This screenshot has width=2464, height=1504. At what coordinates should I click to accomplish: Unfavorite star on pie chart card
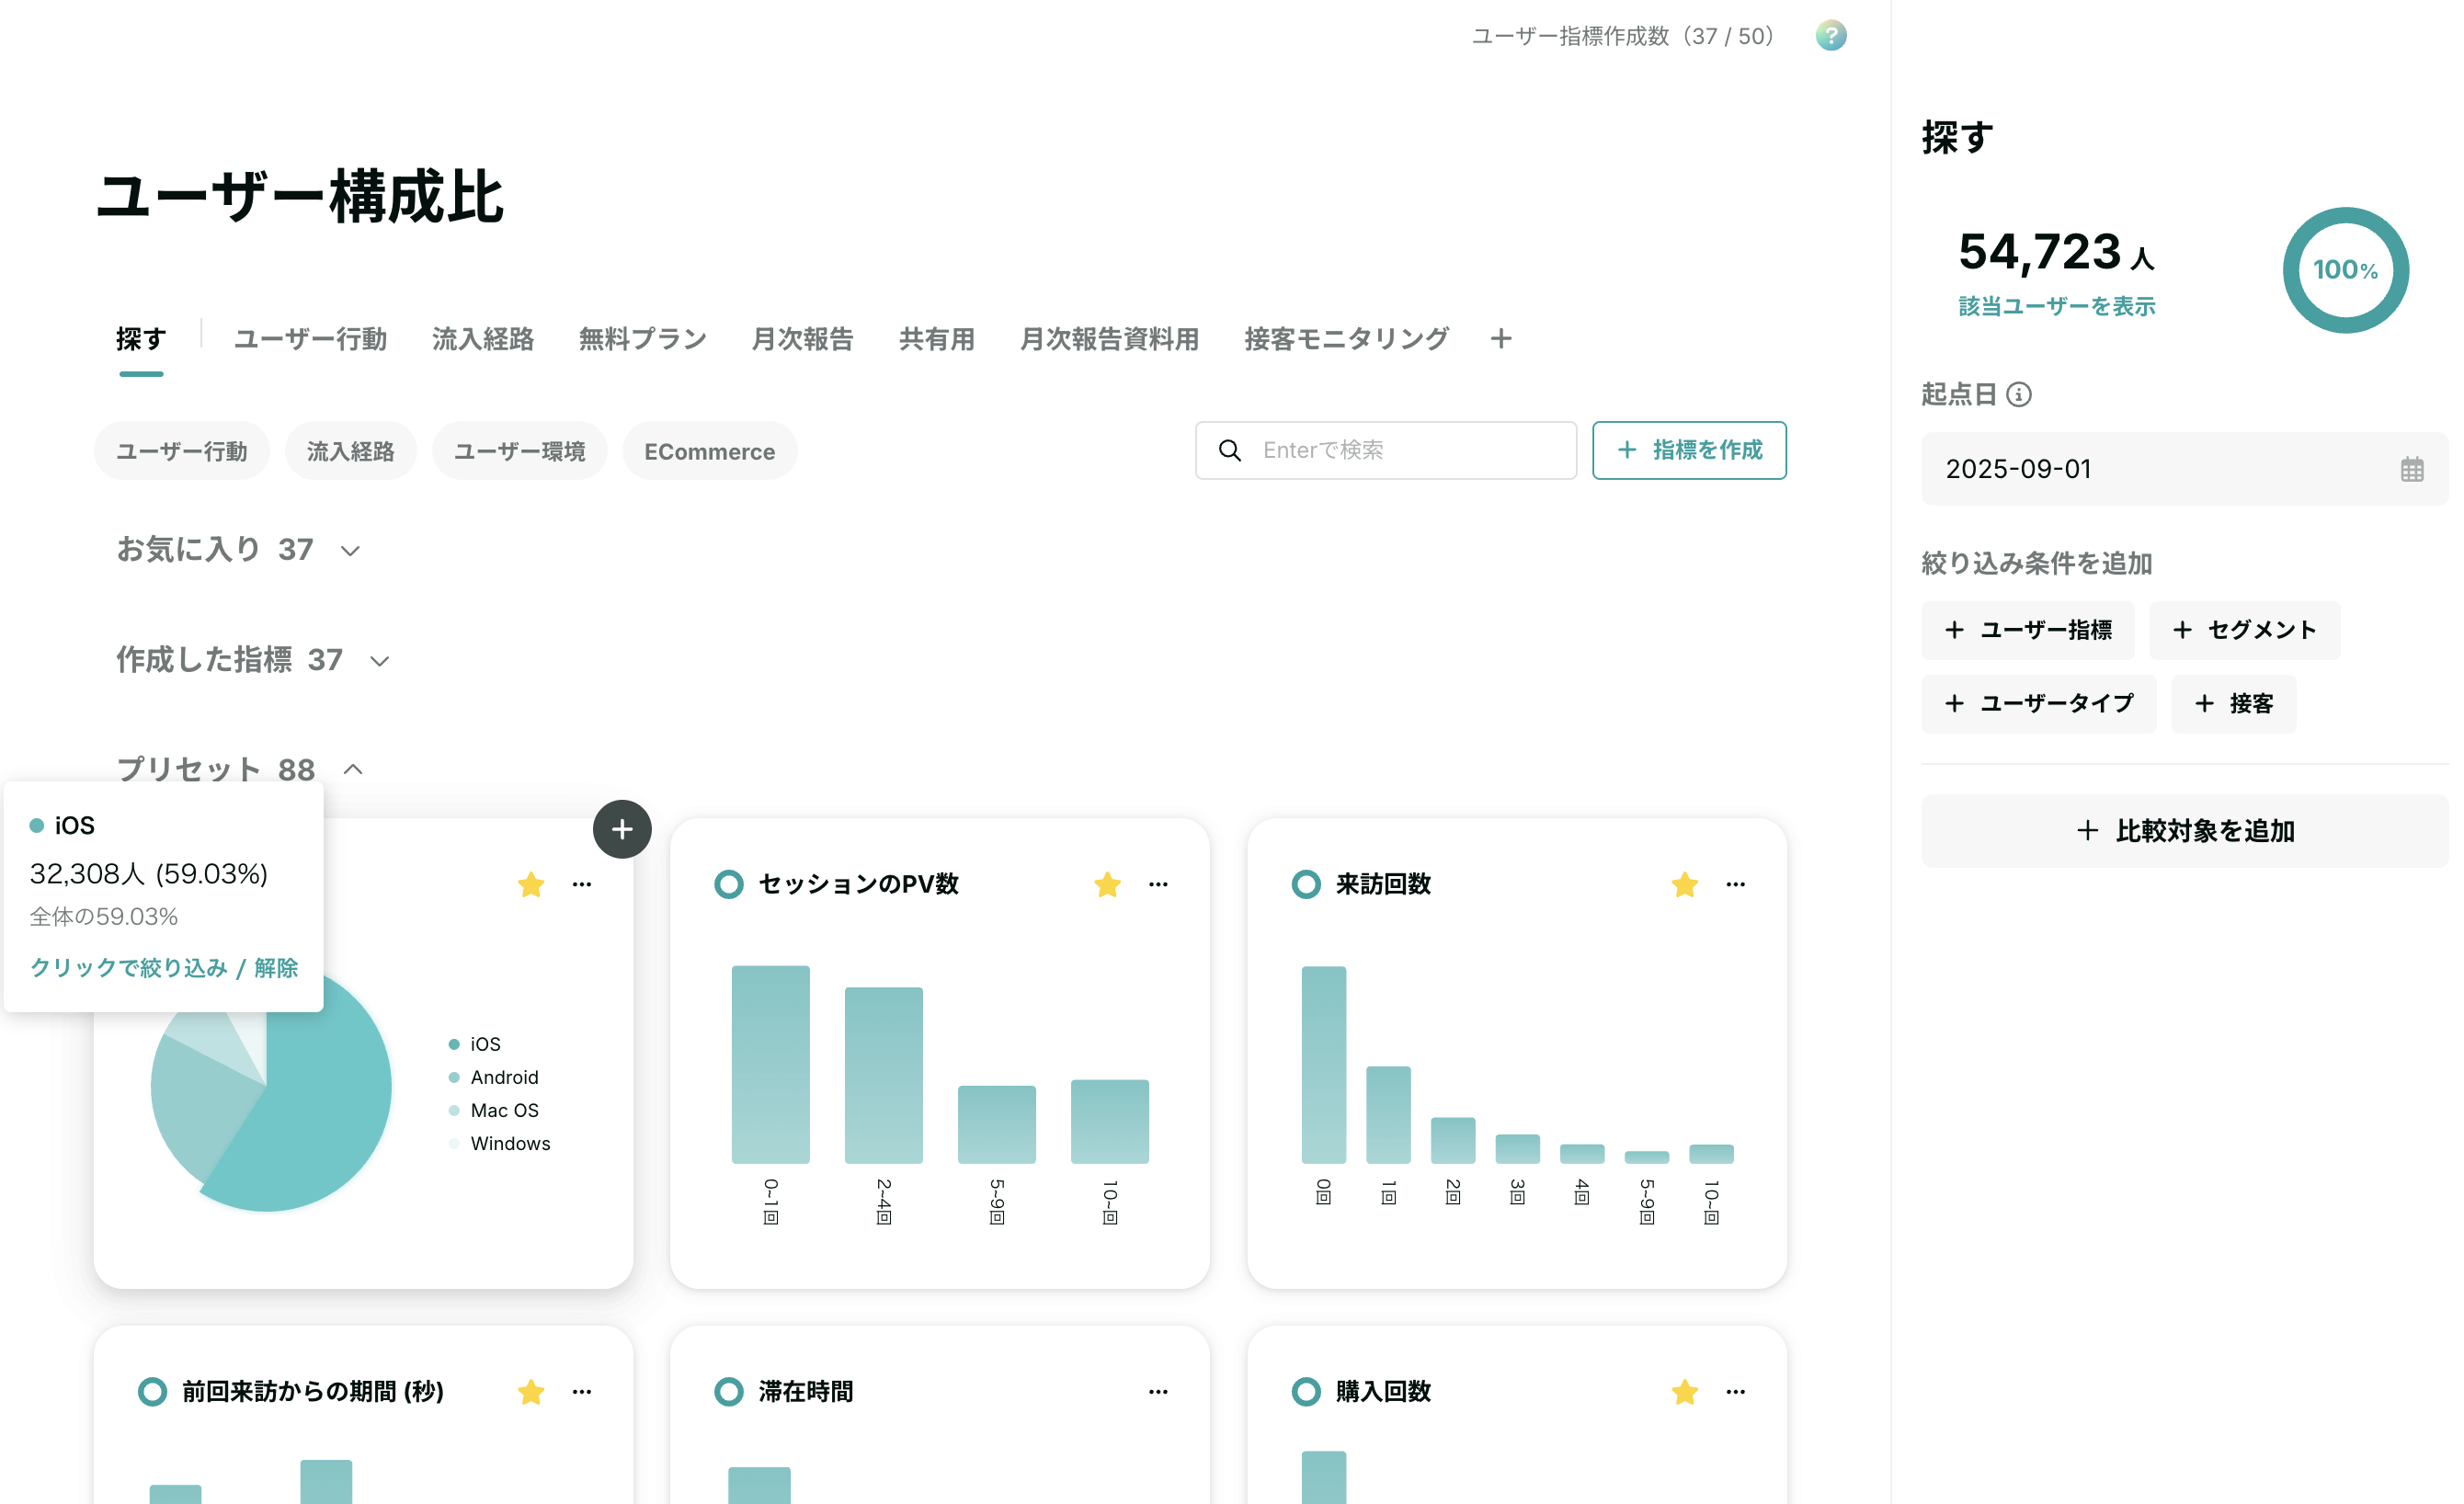point(531,884)
